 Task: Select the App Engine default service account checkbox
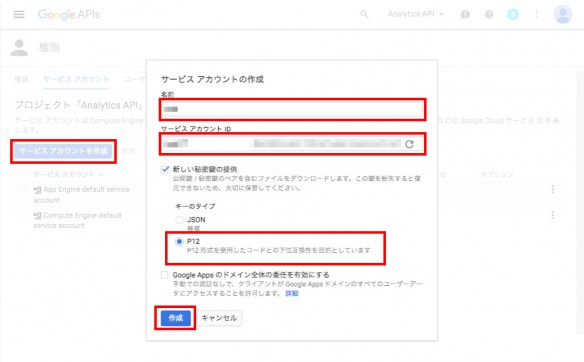pyautogui.click(x=23, y=189)
